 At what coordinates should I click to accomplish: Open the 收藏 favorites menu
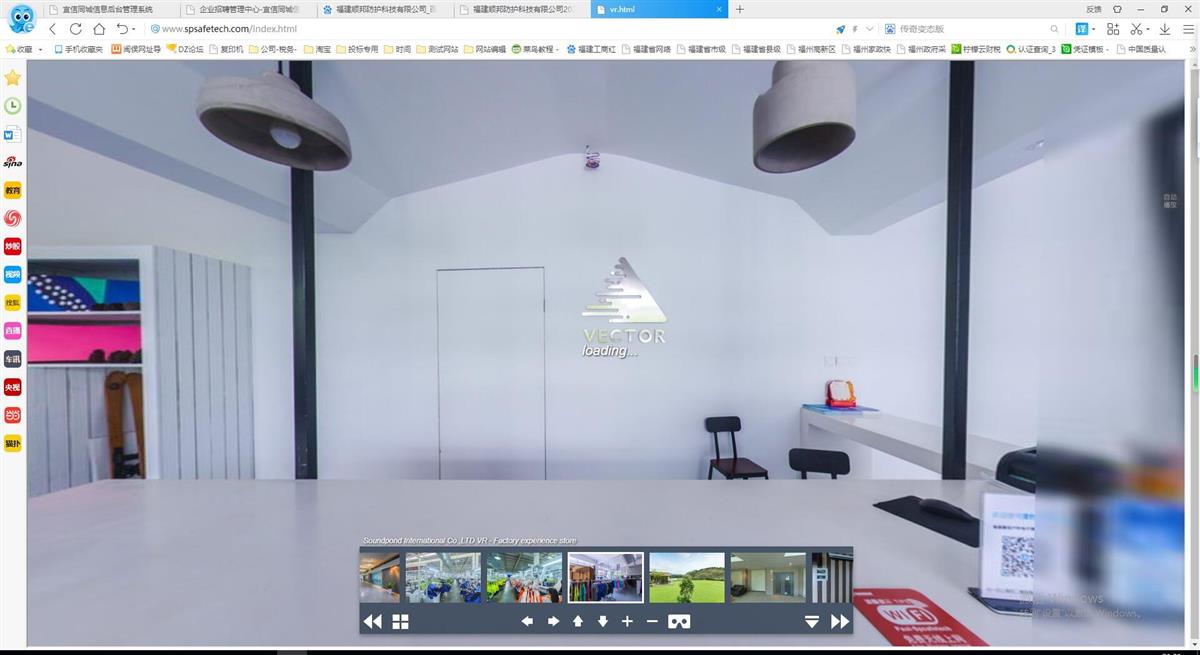point(23,49)
